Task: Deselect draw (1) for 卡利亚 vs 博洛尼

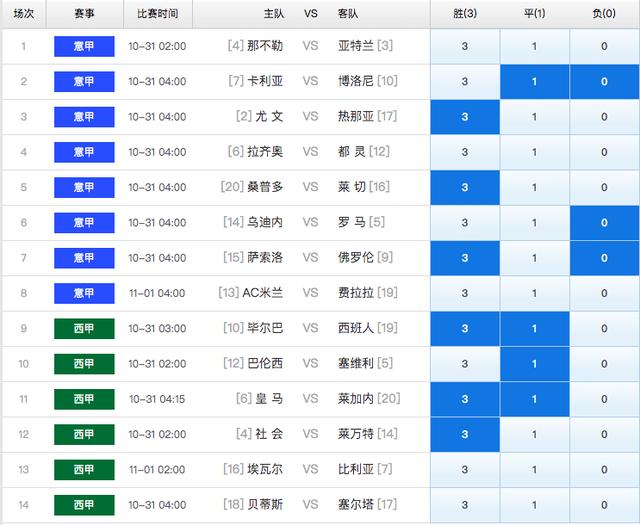Action: point(535,82)
